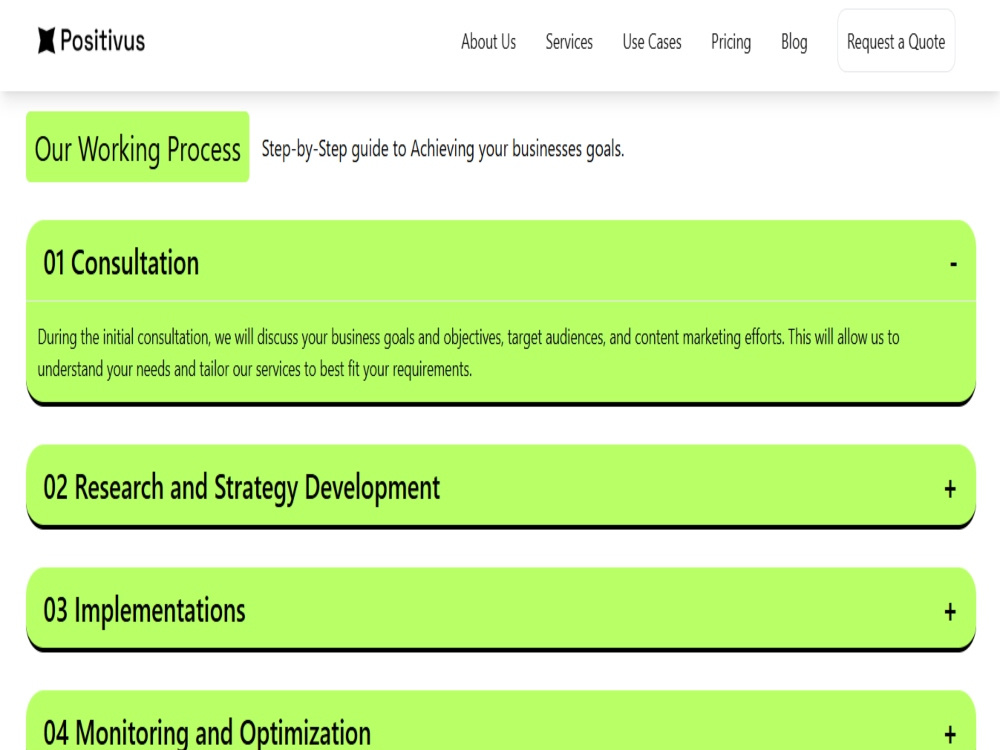Expand Research and Strategy Development plus icon
The image size is (1000, 750).
[950, 489]
